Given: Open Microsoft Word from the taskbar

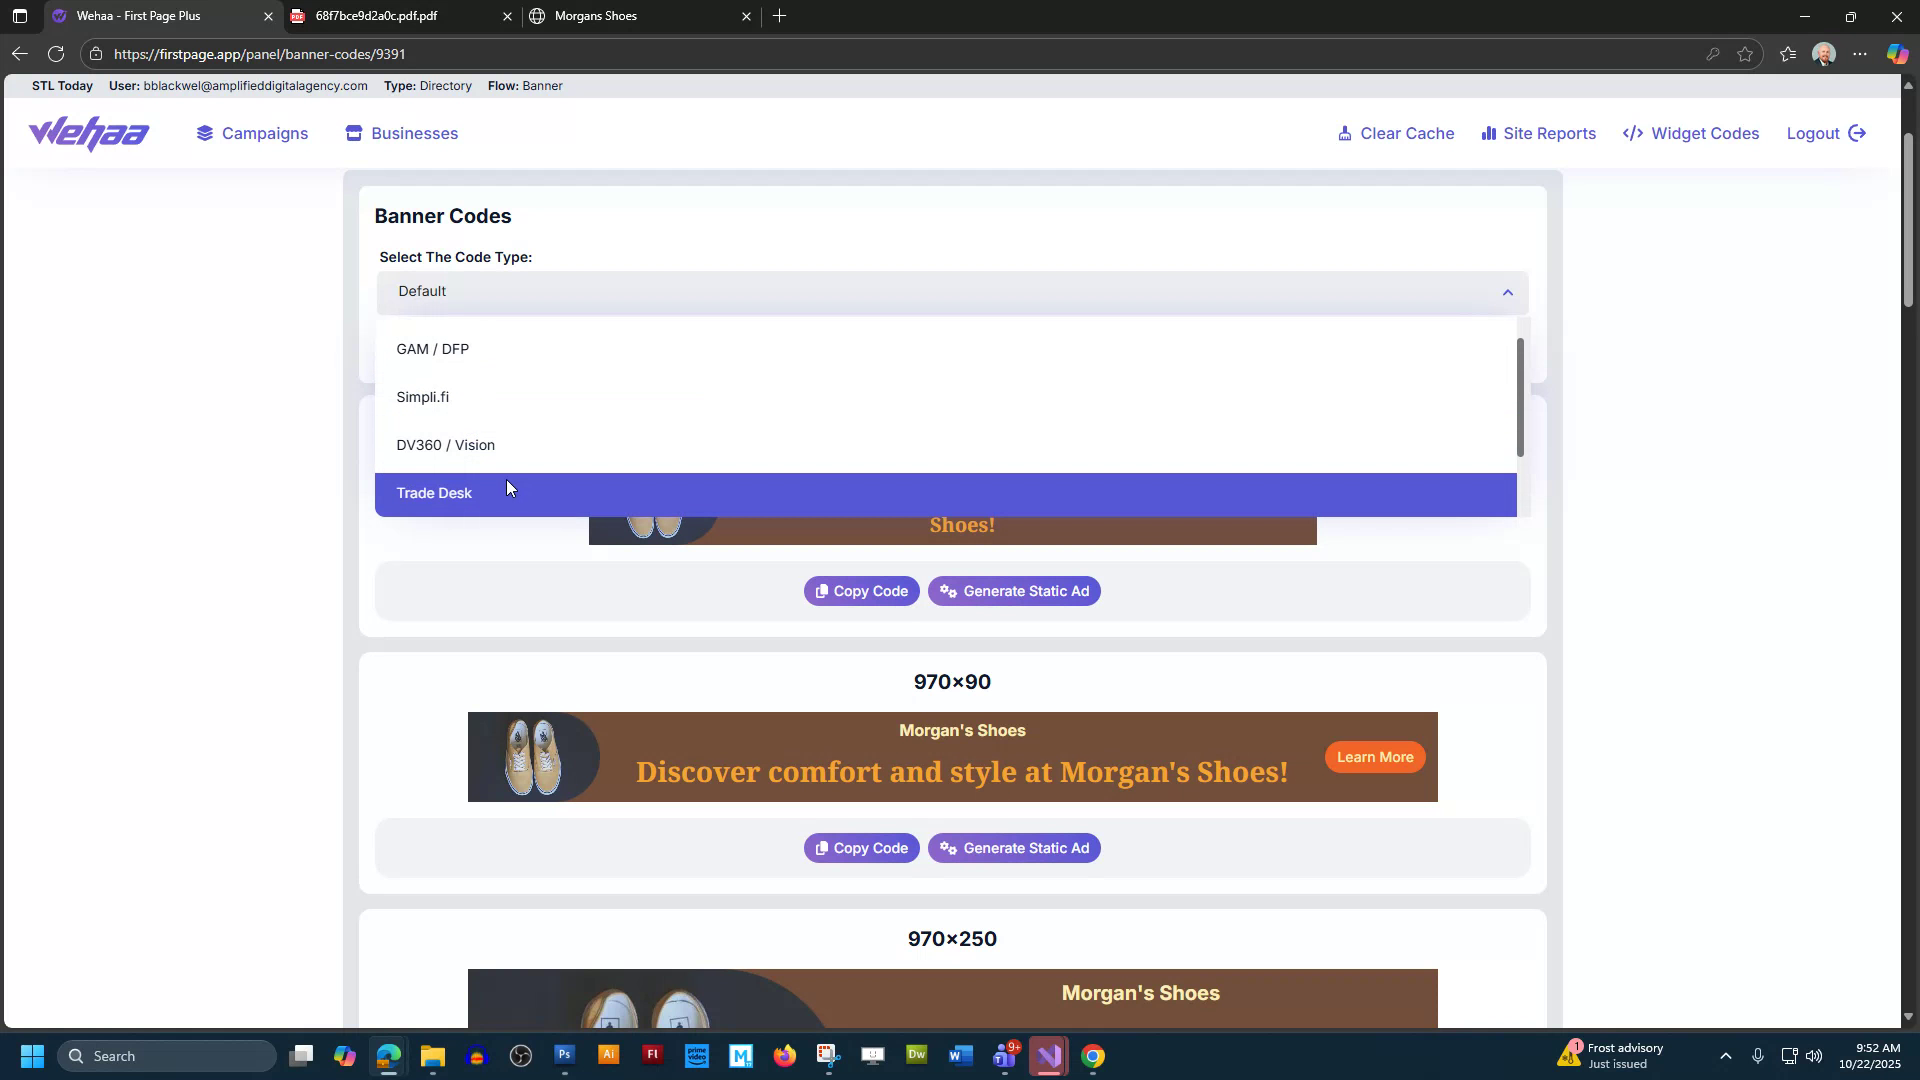Looking at the screenshot, I should (960, 1055).
